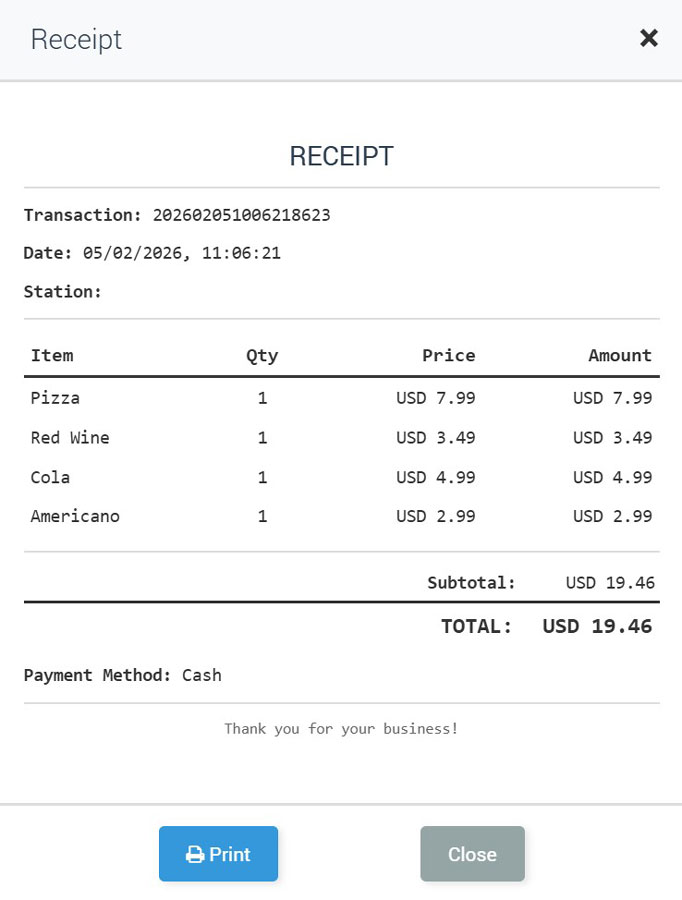Click the Cola item name

(51, 477)
